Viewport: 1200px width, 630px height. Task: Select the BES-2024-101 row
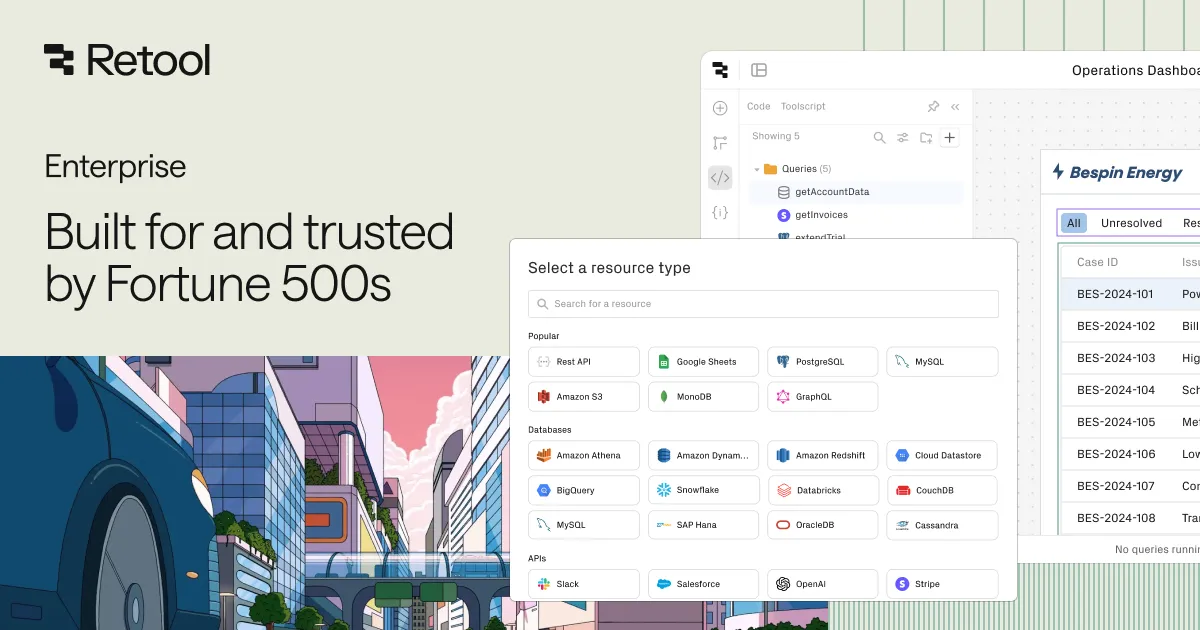tap(1130, 294)
